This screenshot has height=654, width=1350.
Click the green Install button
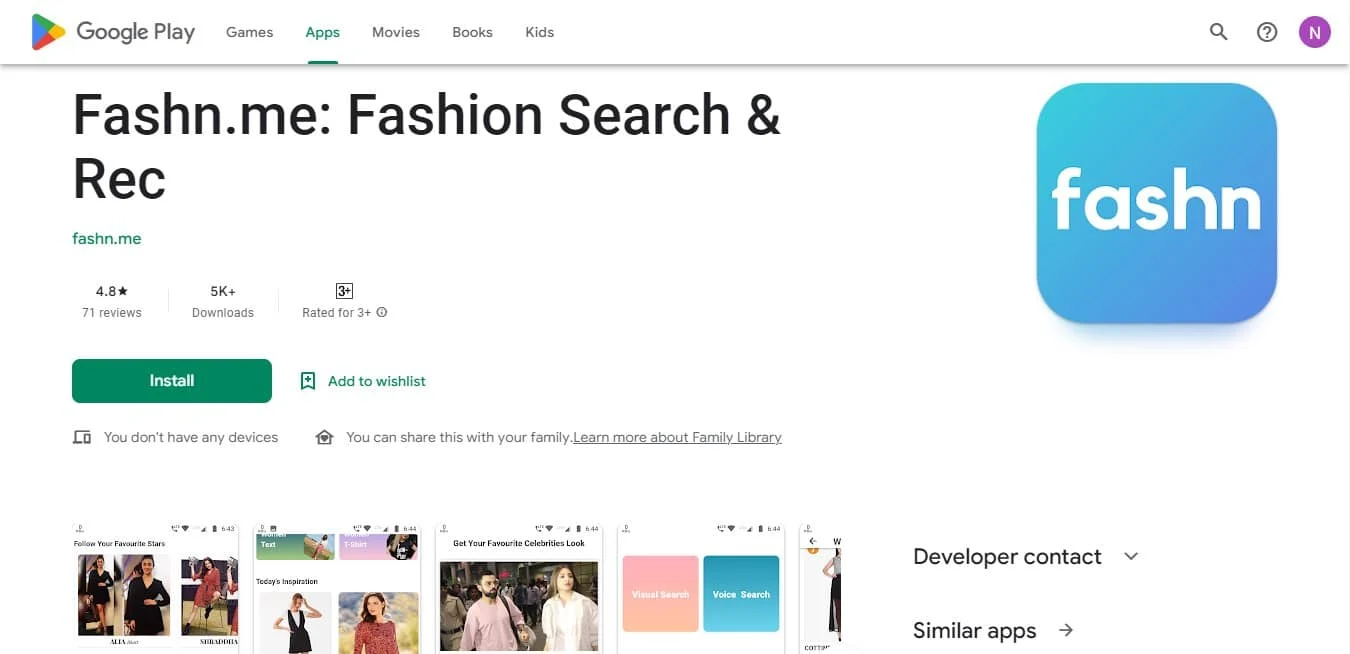[x=172, y=381]
